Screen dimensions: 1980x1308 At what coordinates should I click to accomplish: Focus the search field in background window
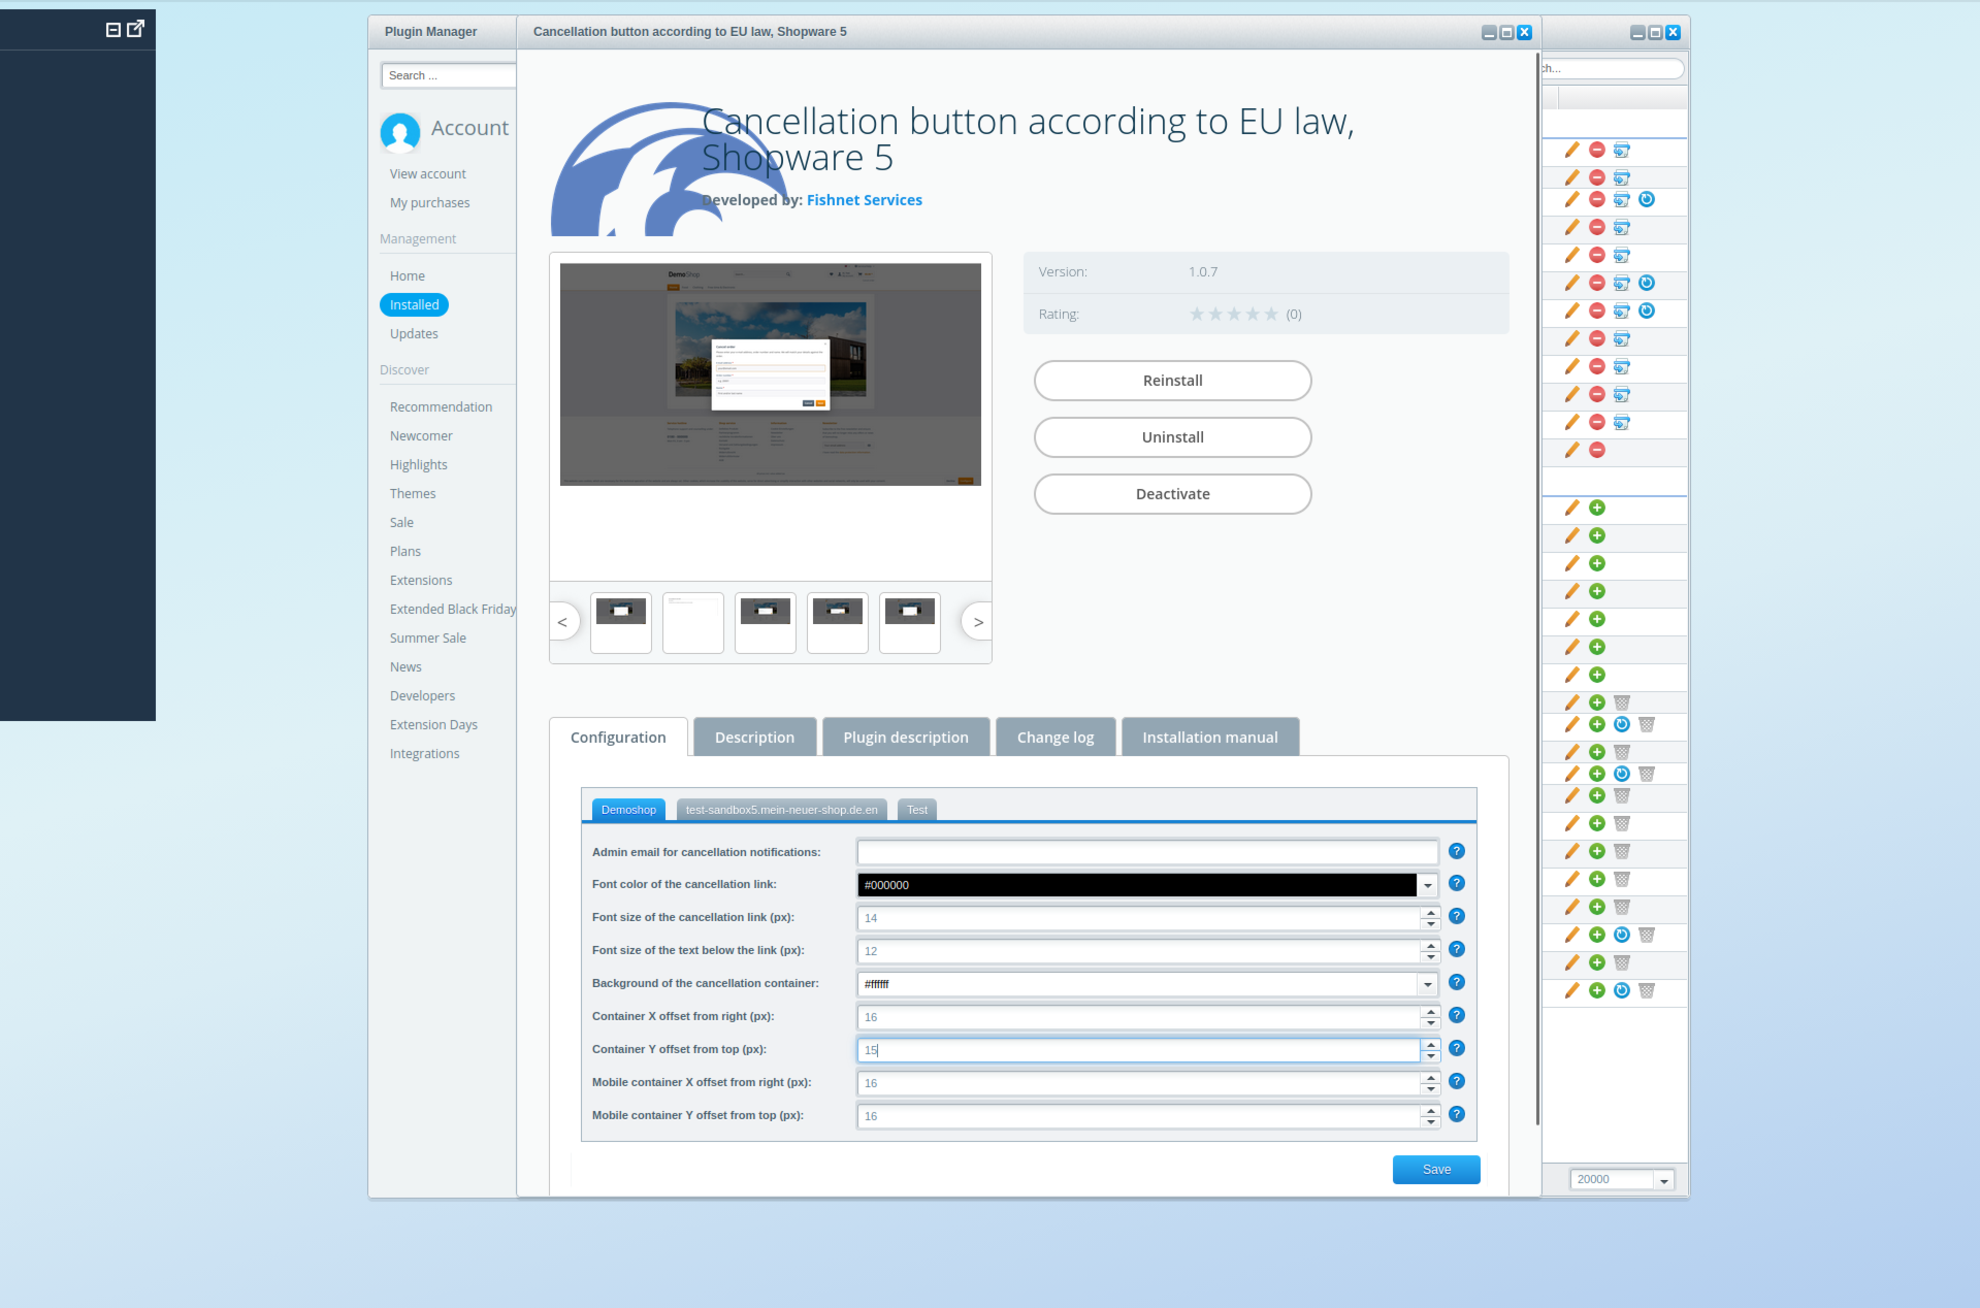click(1612, 69)
